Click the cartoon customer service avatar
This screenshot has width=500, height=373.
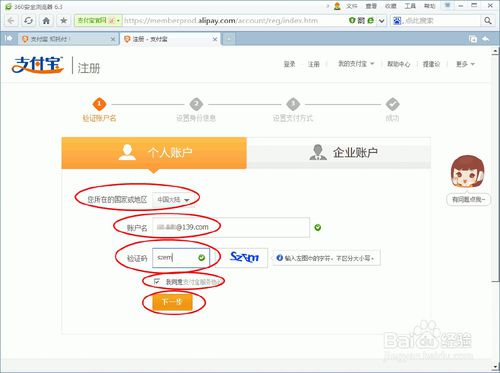coord(468,172)
